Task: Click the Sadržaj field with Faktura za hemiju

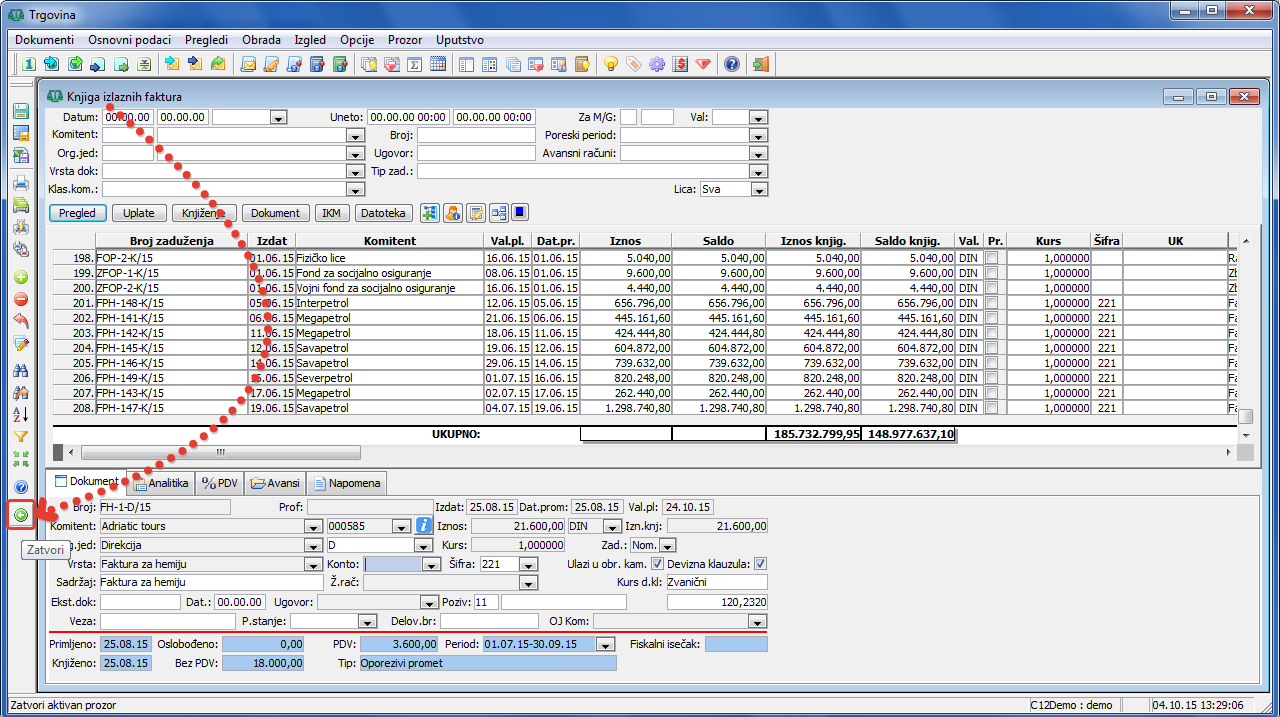Action: pyautogui.click(x=210, y=583)
